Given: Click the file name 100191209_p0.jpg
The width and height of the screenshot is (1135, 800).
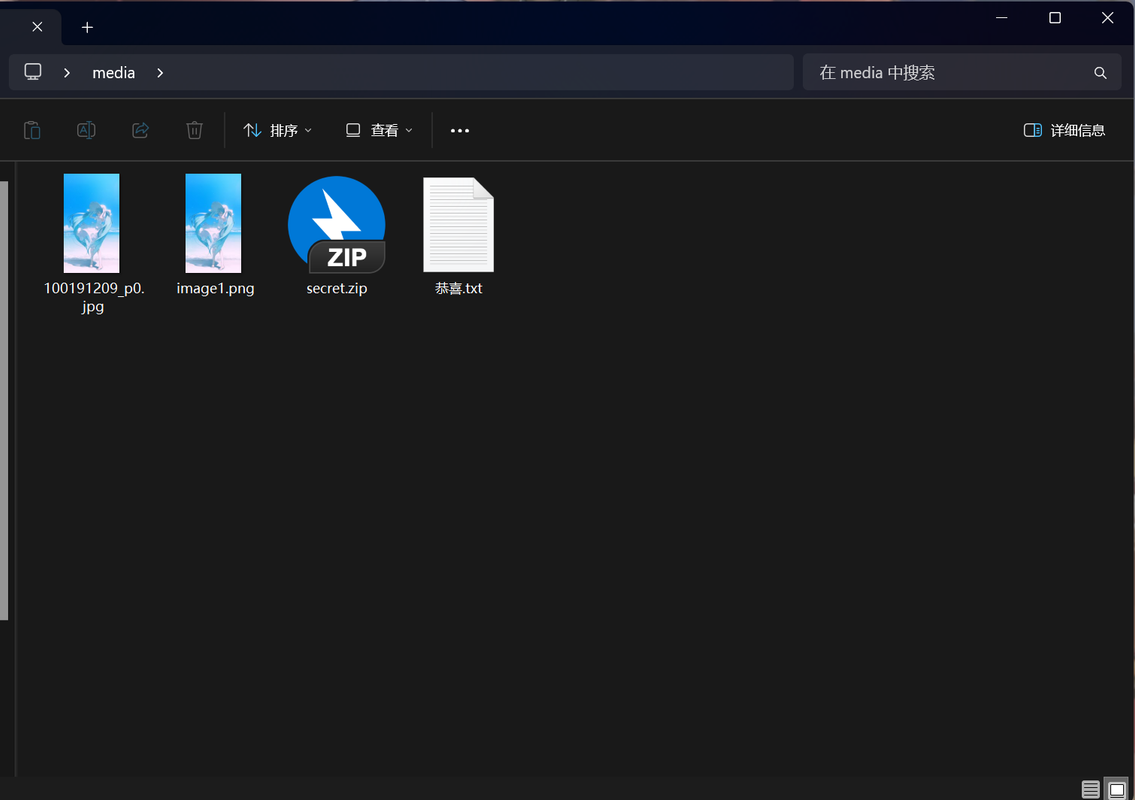Looking at the screenshot, I should (93, 297).
